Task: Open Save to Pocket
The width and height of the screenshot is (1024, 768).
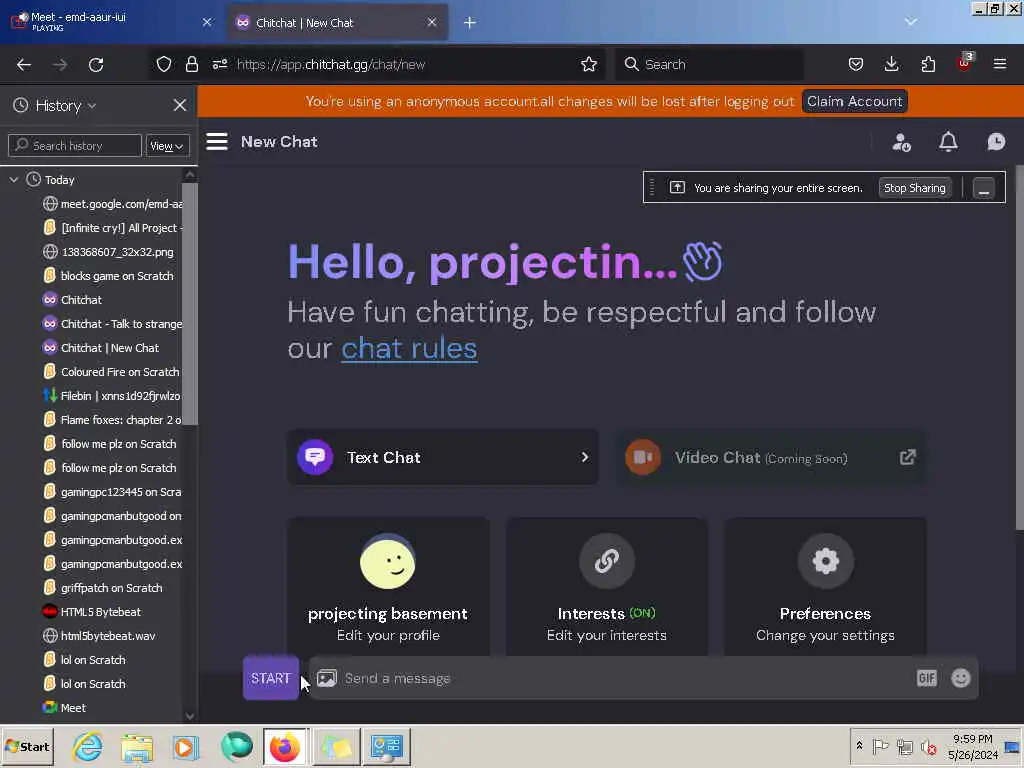Action: pyautogui.click(x=856, y=64)
